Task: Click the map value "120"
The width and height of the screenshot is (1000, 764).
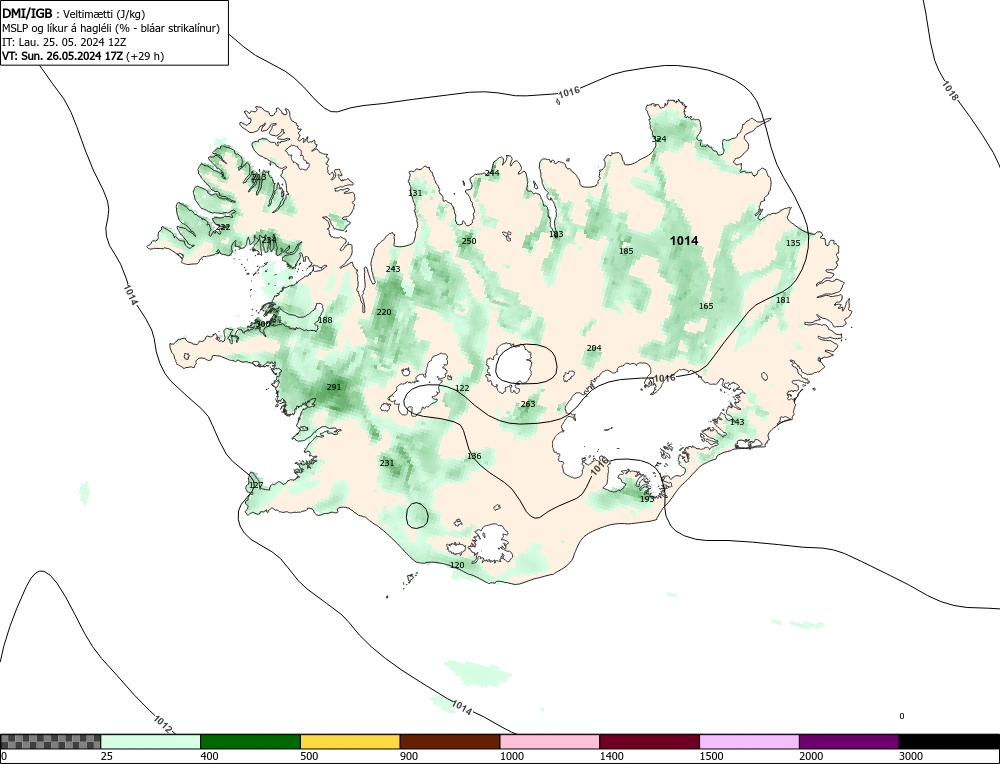Action: pos(457,565)
